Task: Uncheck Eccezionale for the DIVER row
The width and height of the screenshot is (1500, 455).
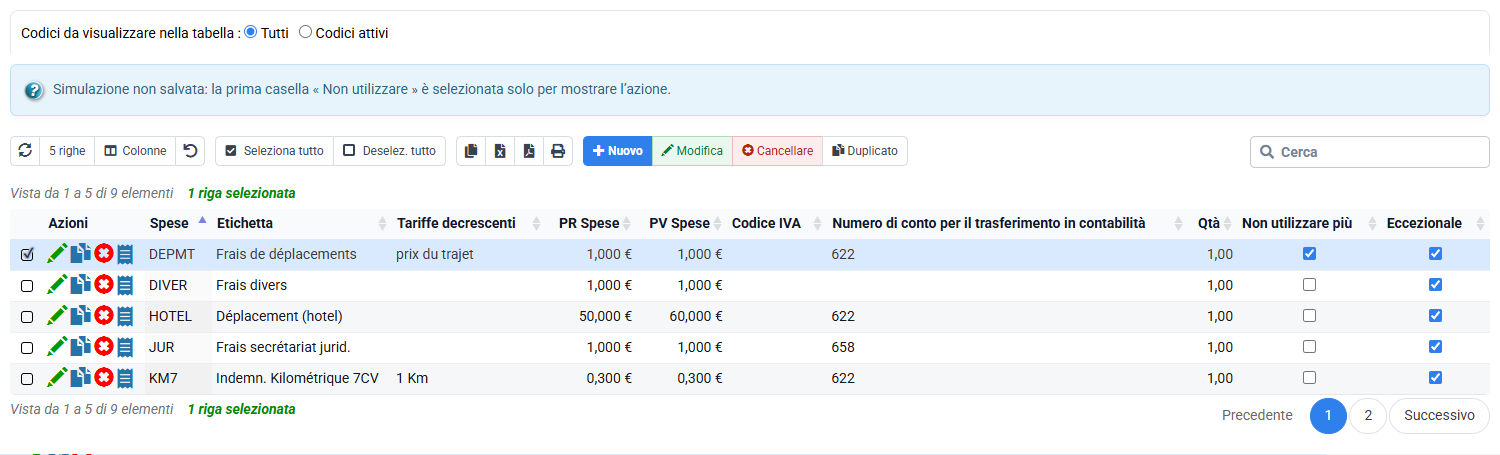Action: 1435,284
